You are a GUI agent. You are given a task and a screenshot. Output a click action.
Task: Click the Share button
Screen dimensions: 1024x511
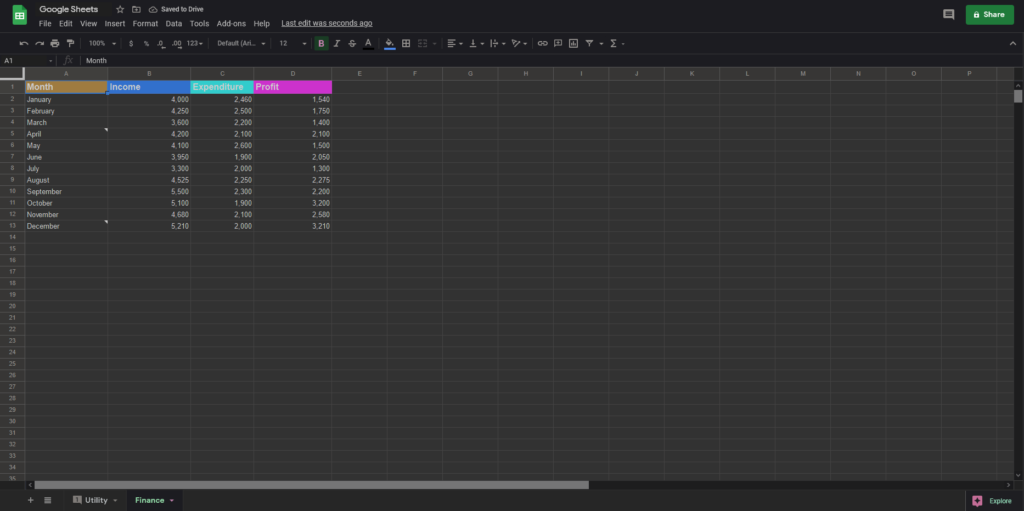point(989,14)
